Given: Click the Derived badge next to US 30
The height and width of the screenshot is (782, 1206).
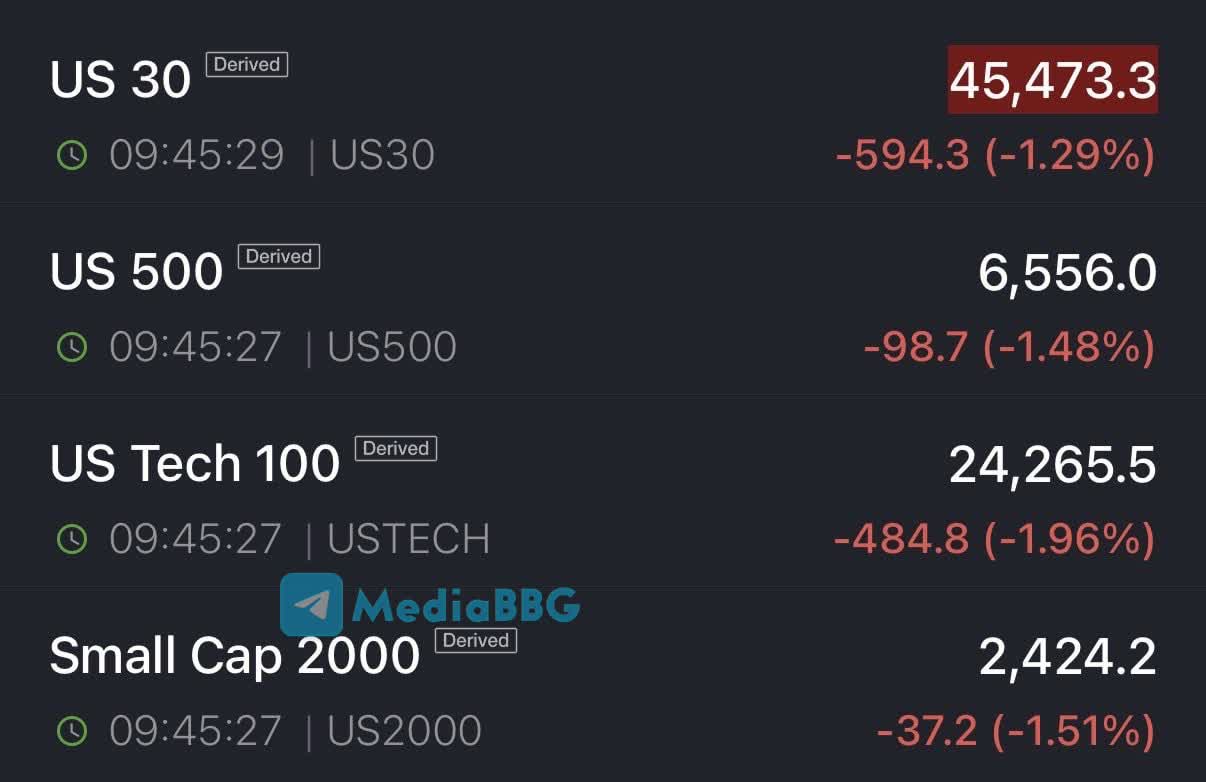Looking at the screenshot, I should click(247, 65).
